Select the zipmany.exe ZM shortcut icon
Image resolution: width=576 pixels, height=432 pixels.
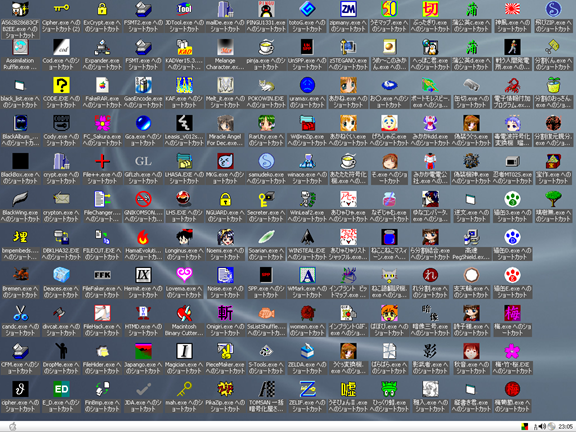click(348, 9)
